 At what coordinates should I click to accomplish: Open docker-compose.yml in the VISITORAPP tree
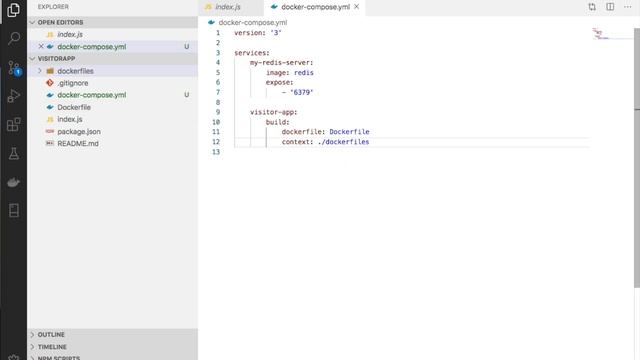pos(113,95)
